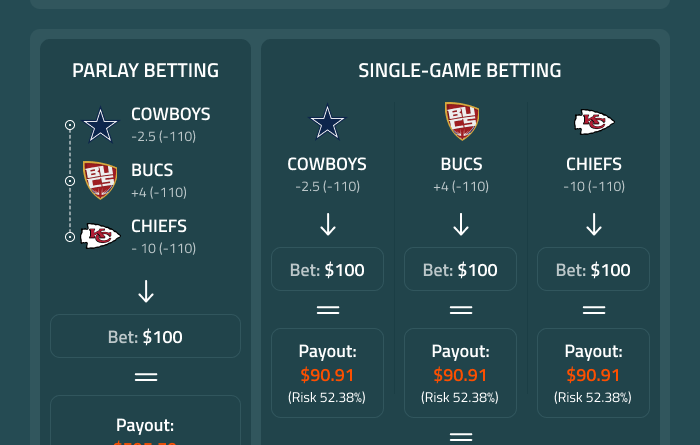Click the Chiefs logo under Single-Game Betting
This screenshot has height=445, width=700.
pyautogui.click(x=594, y=122)
